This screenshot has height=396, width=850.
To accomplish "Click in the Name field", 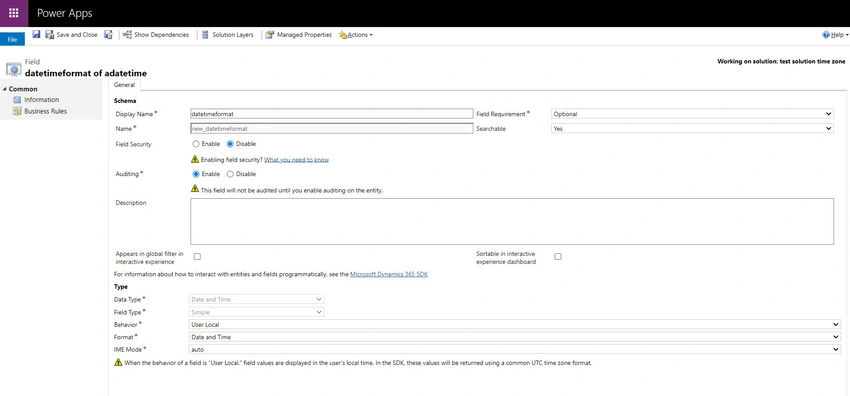I will point(331,129).
